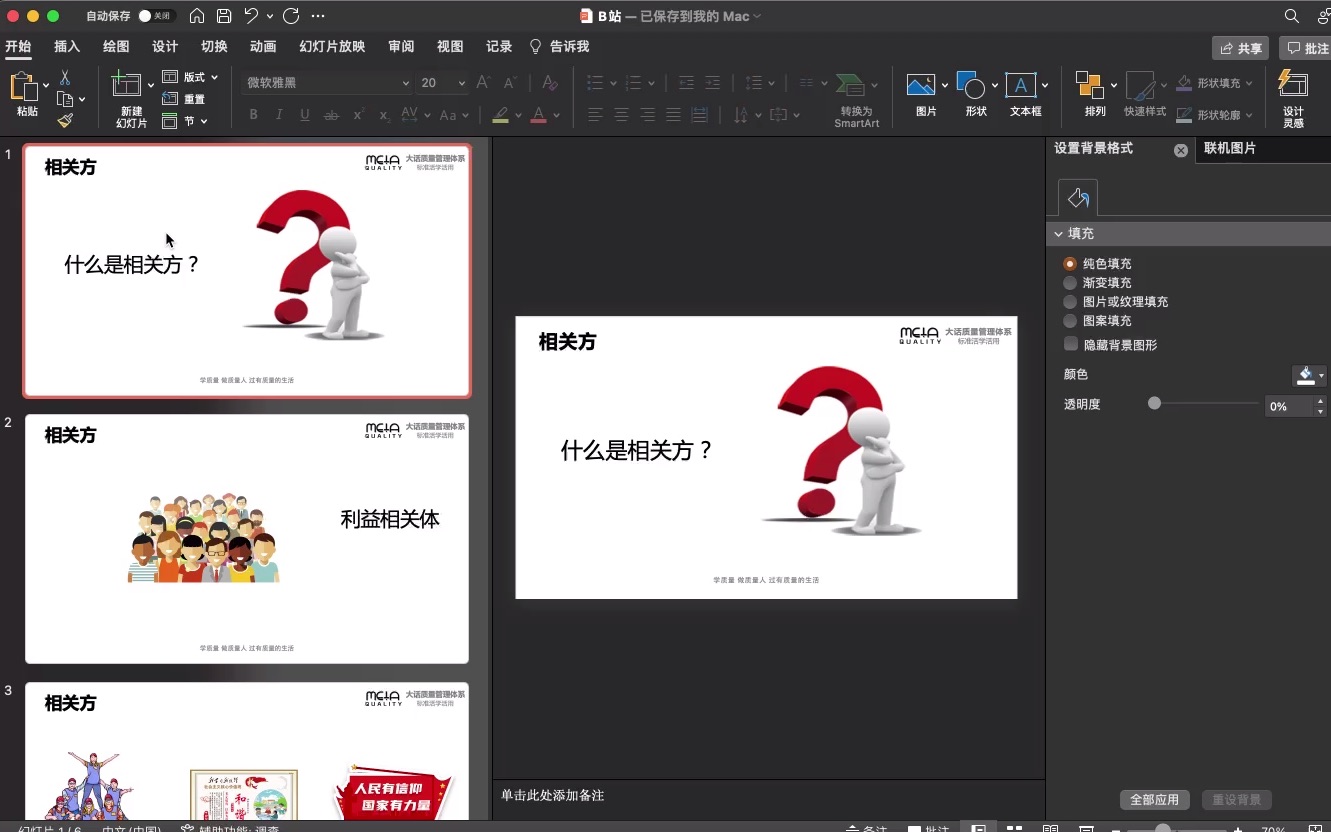Click the Home icon in title bar

[x=197, y=16]
